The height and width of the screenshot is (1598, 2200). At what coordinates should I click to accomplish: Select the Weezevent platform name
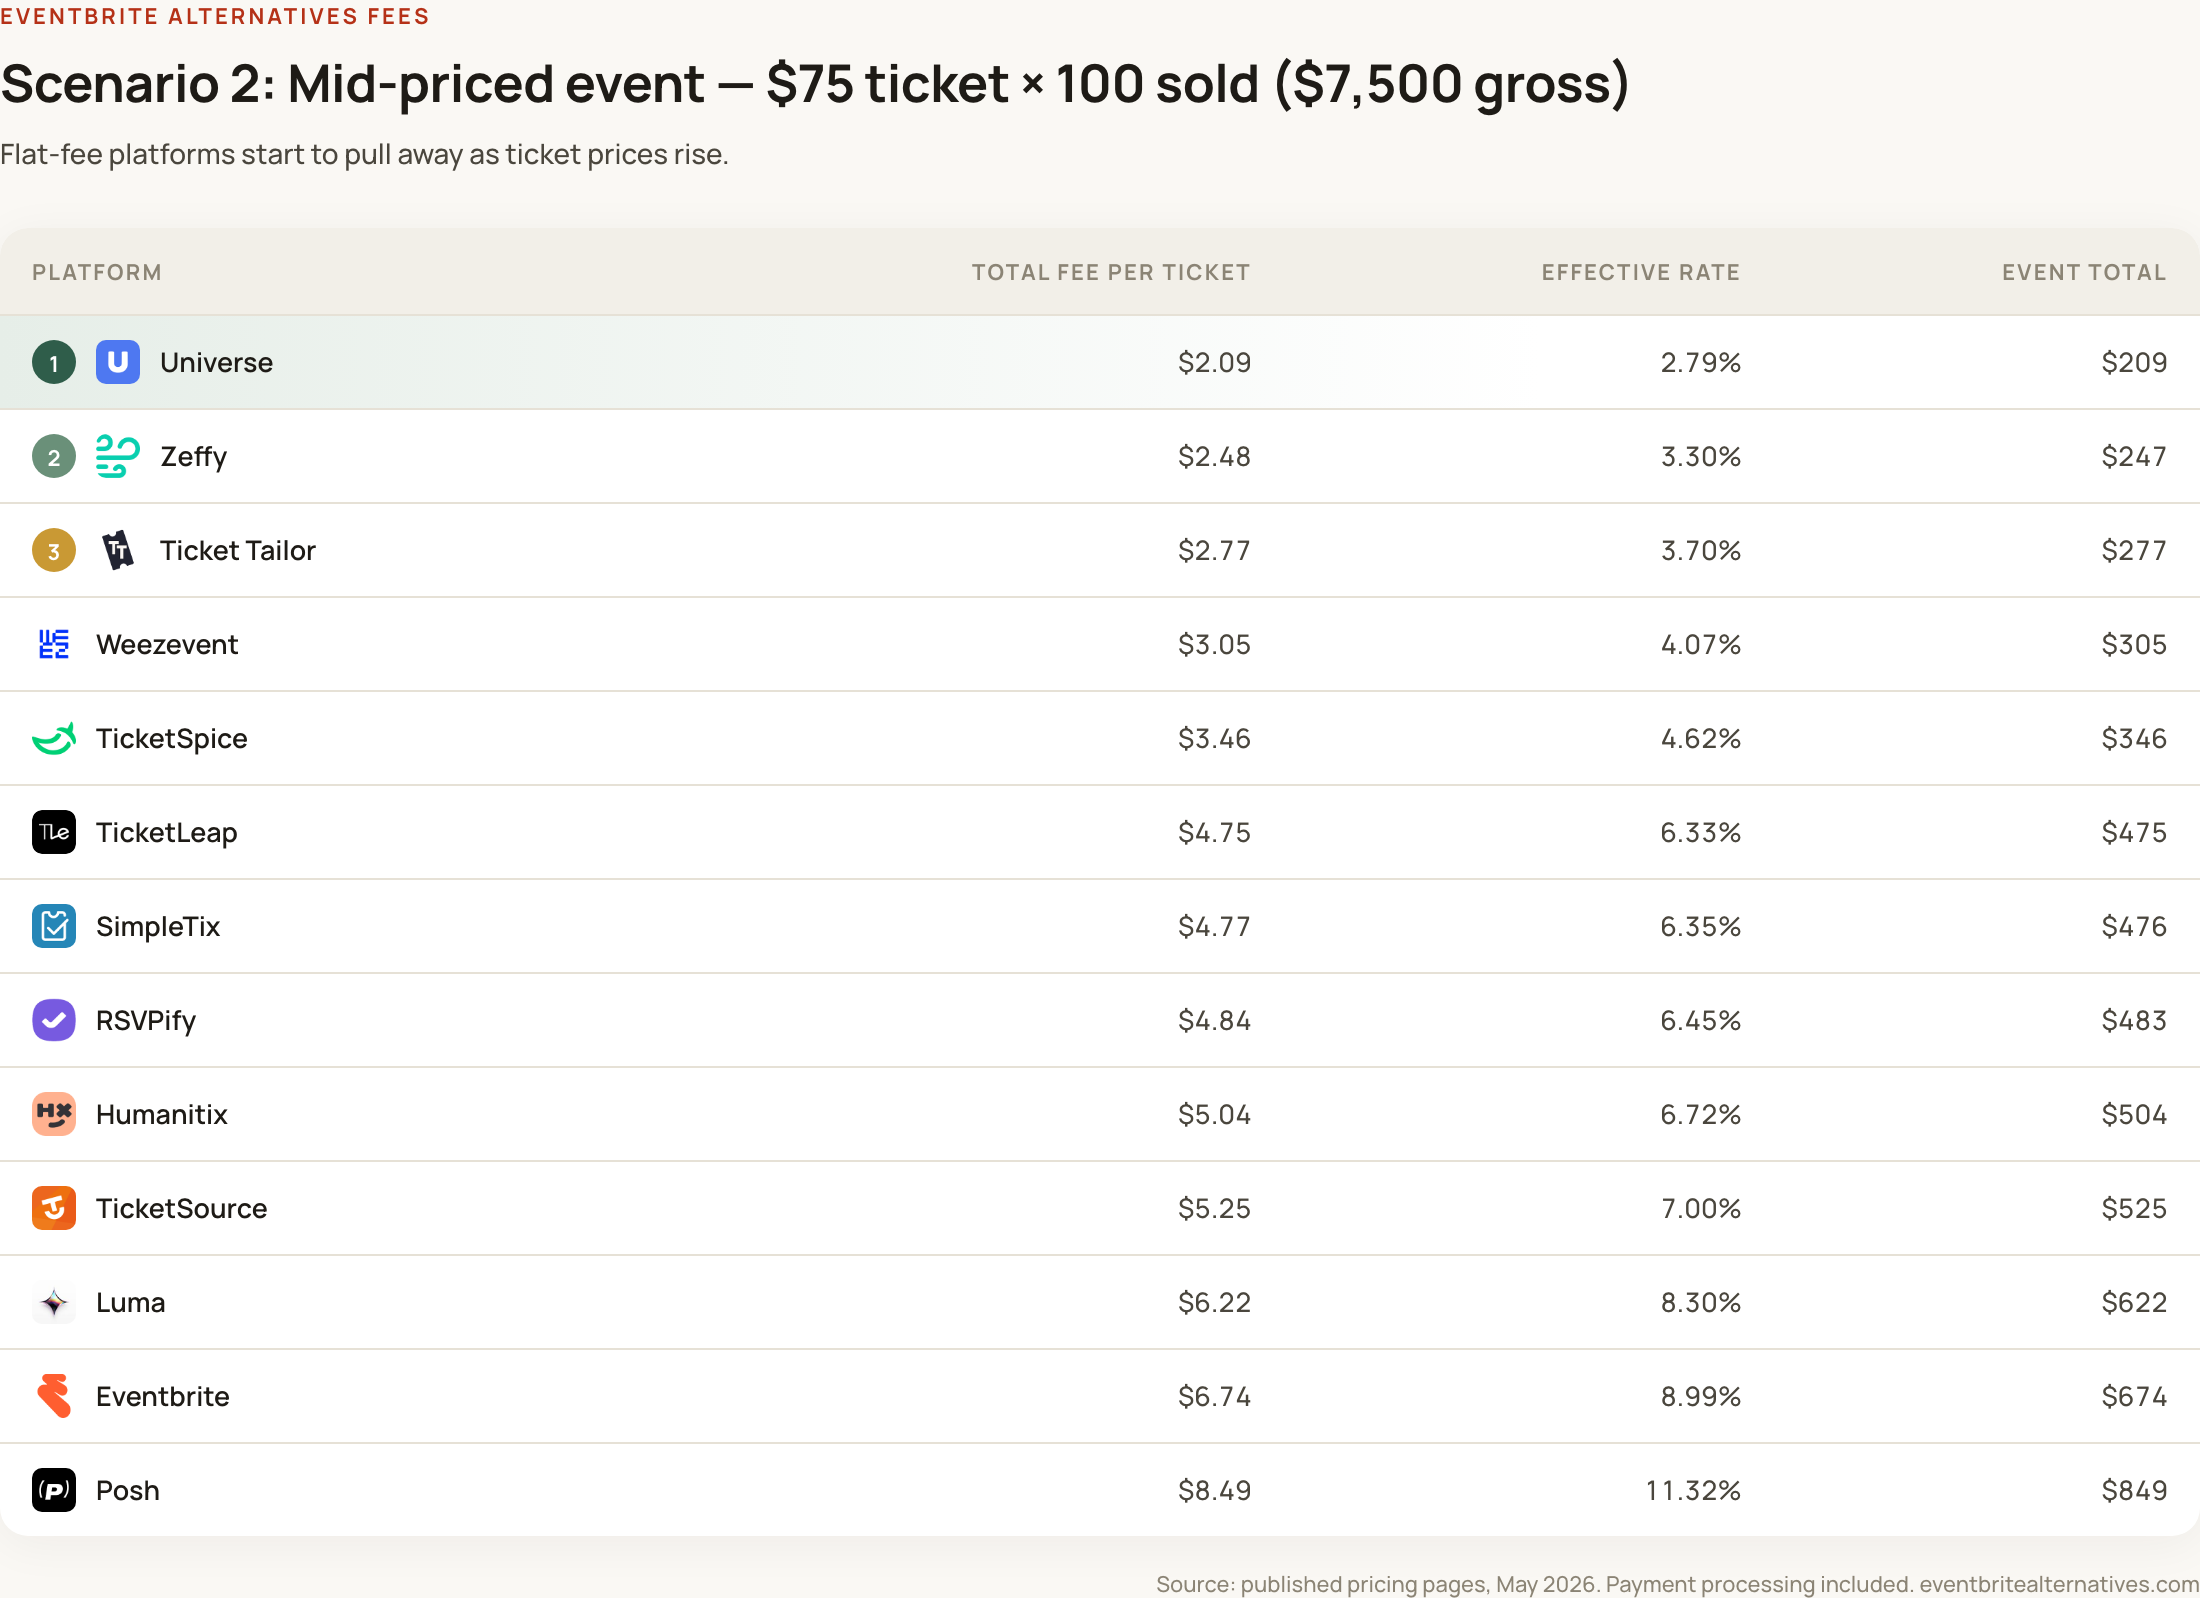(x=167, y=644)
